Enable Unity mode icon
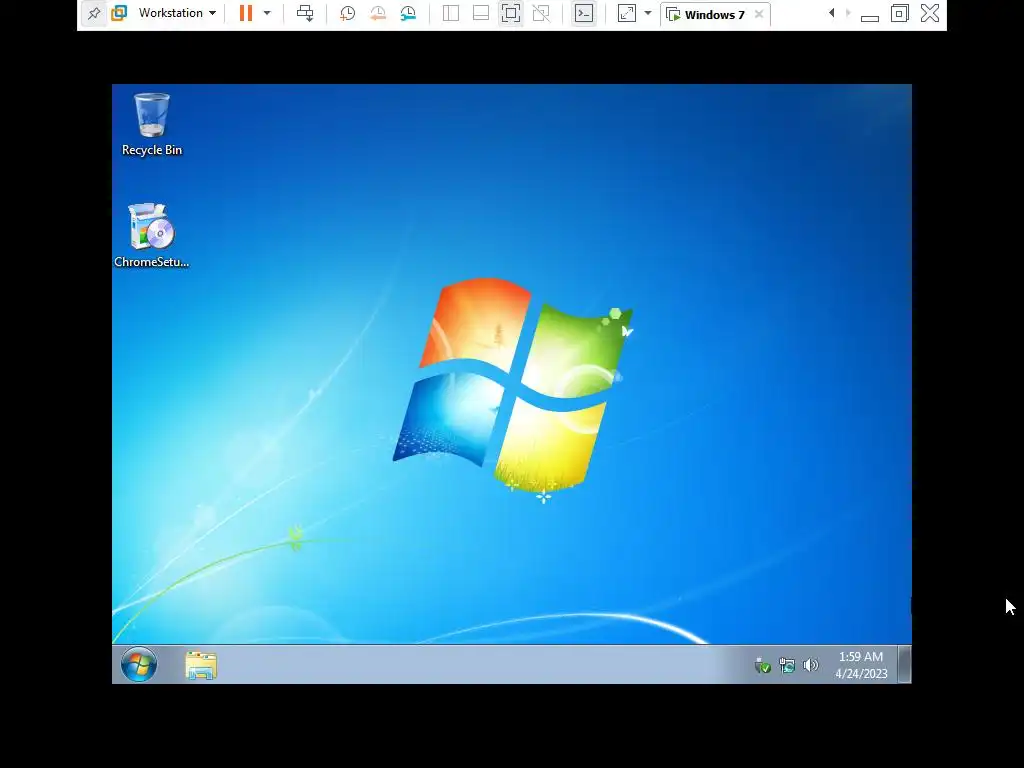Screen dimensions: 1024x768 point(541,13)
